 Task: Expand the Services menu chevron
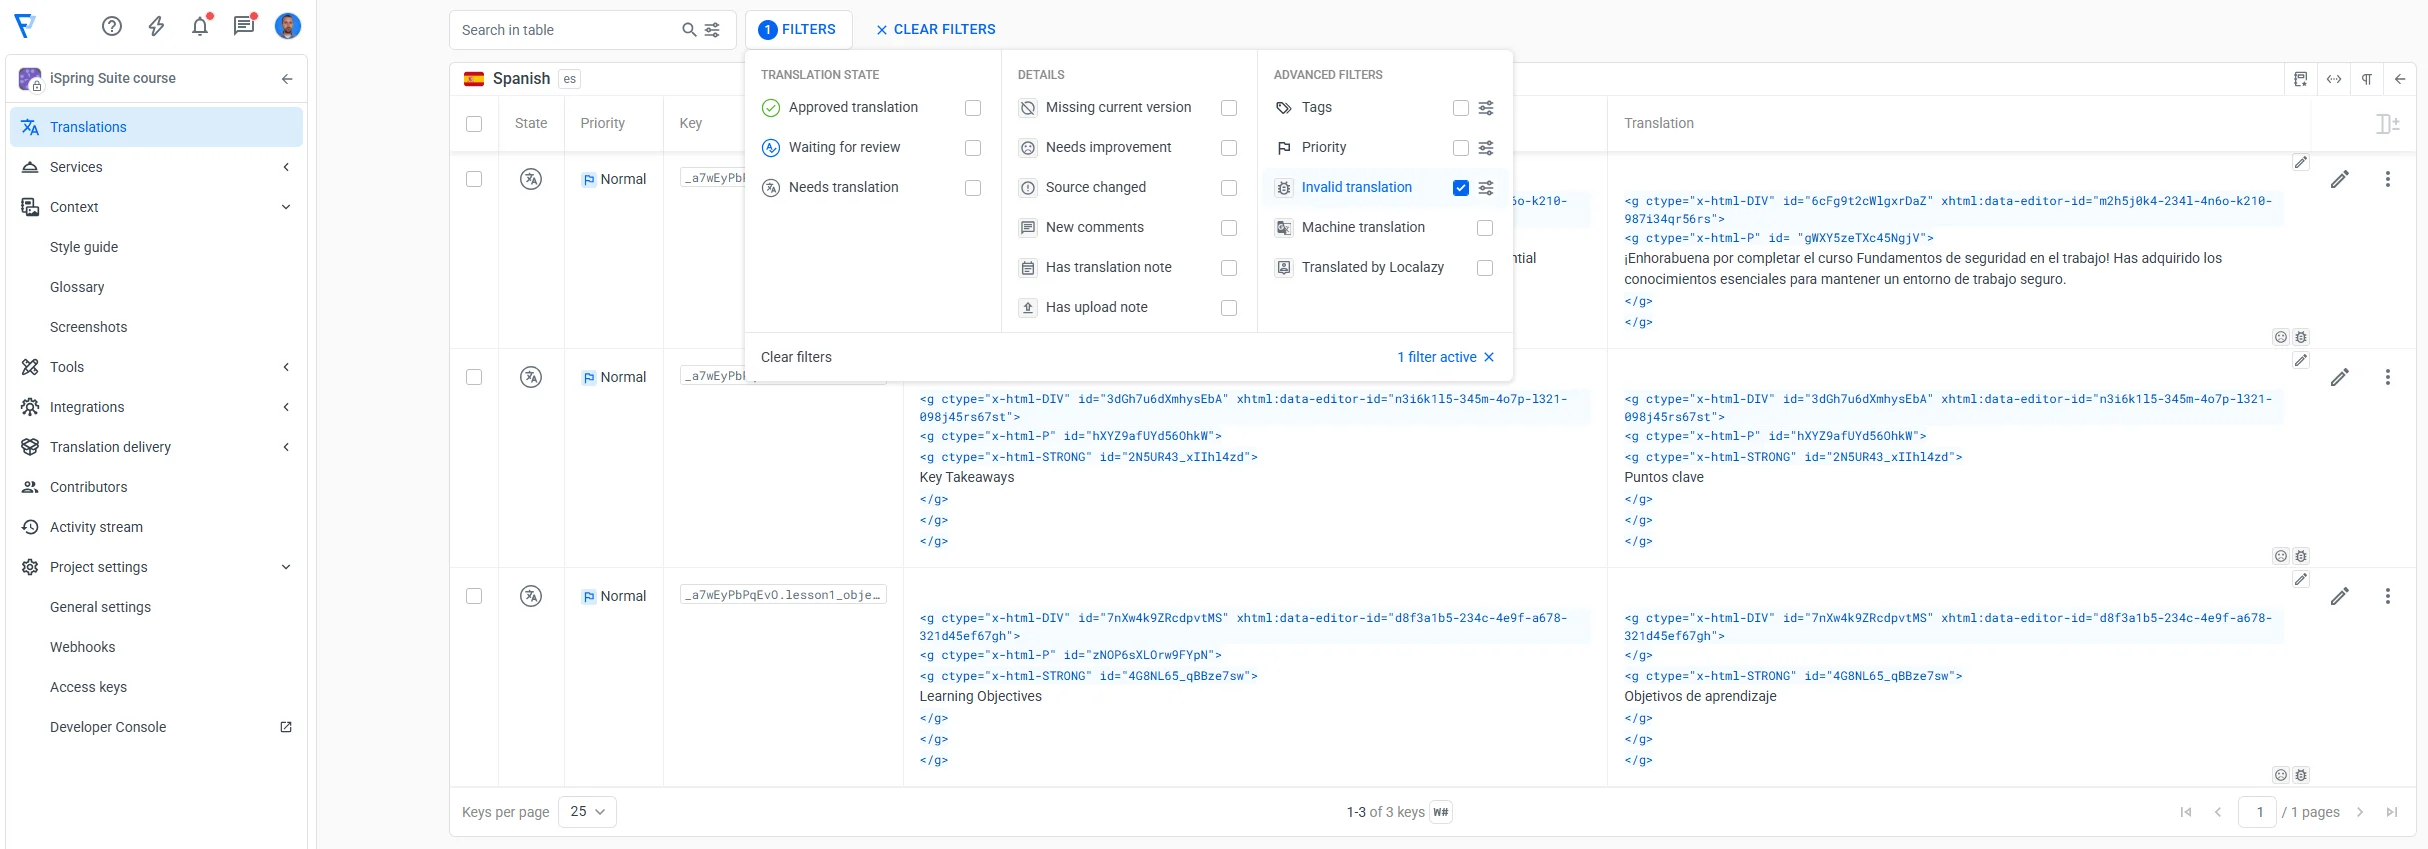point(286,167)
